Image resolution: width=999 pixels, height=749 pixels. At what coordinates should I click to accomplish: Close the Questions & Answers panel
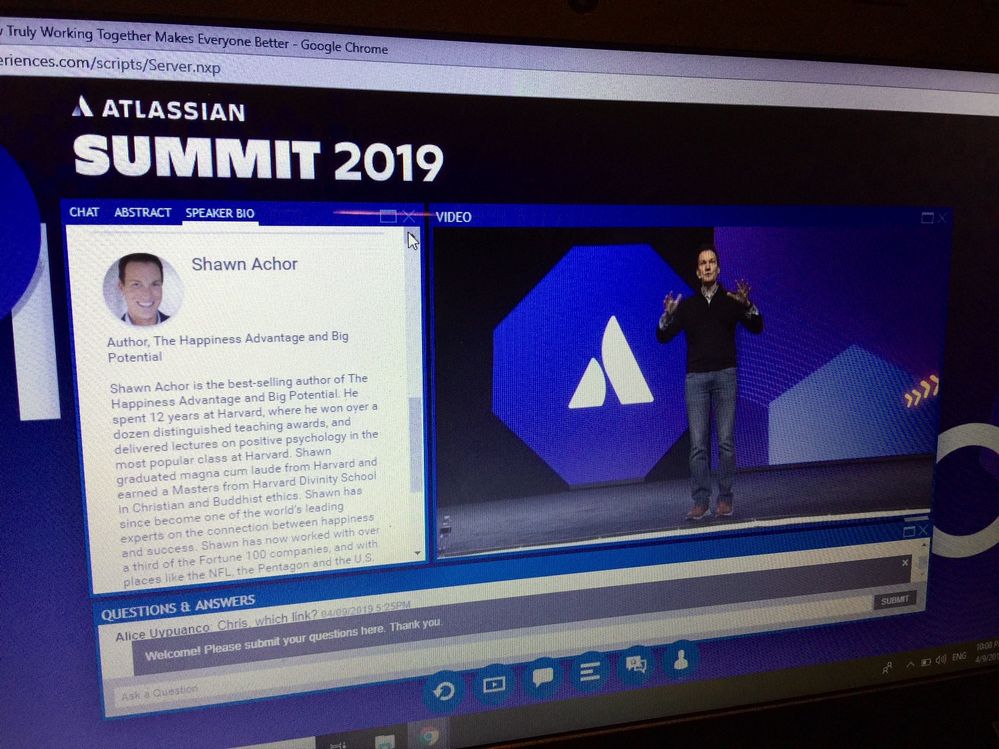coord(923,530)
